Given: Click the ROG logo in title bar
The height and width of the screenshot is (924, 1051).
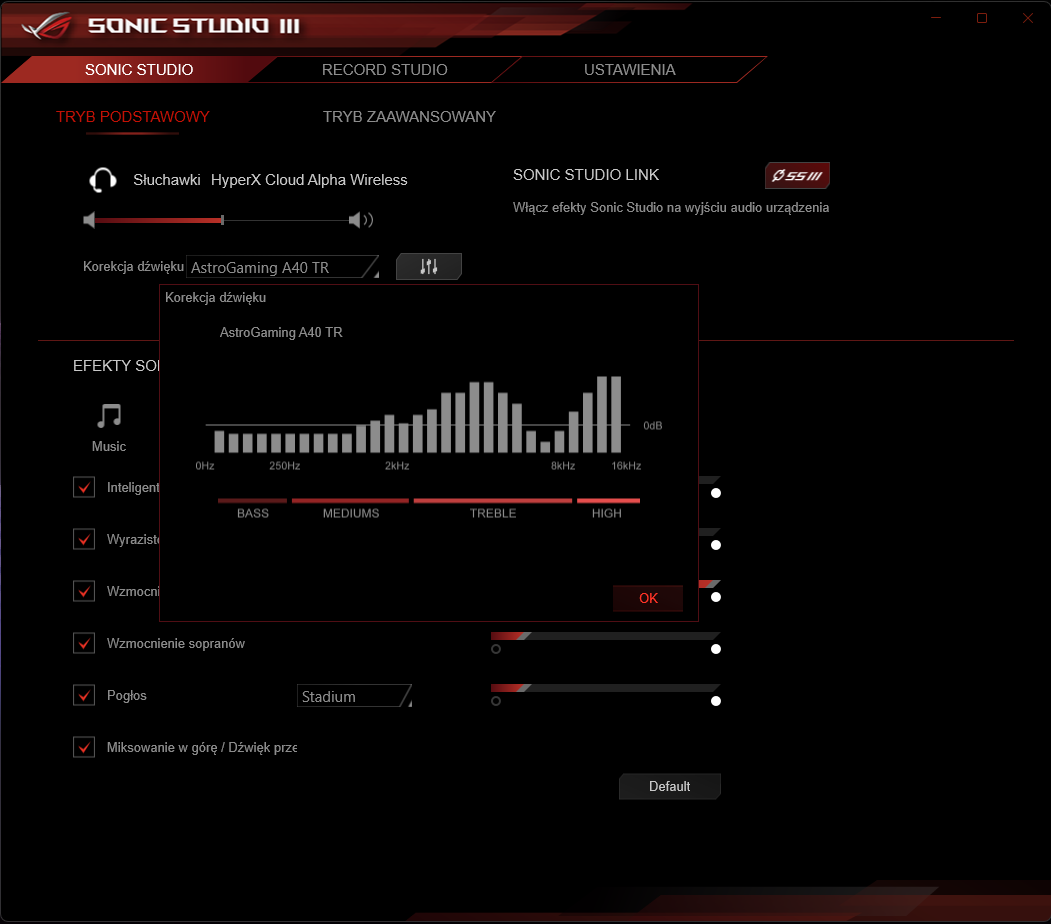Looking at the screenshot, I should (x=47, y=25).
